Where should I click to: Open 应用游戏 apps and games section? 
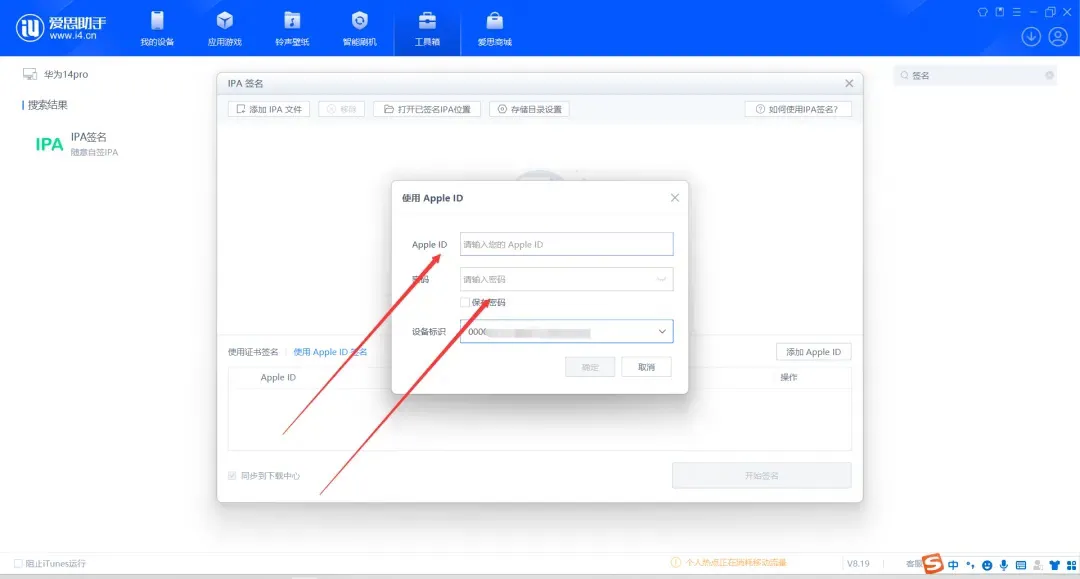pos(224,28)
